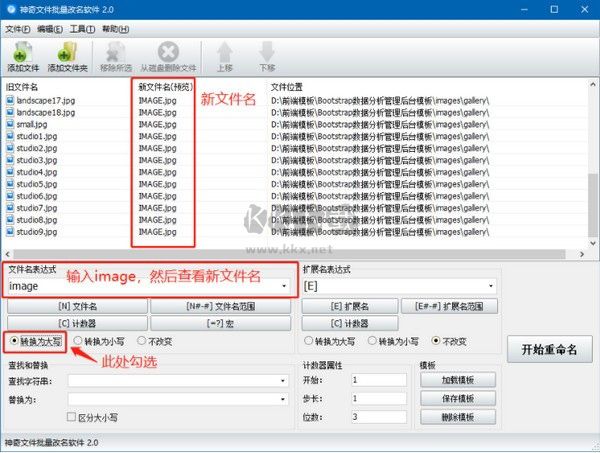Open the 扩展名表达式 dropdown arrow
Screen dimensions: 600x453
(x=491, y=286)
